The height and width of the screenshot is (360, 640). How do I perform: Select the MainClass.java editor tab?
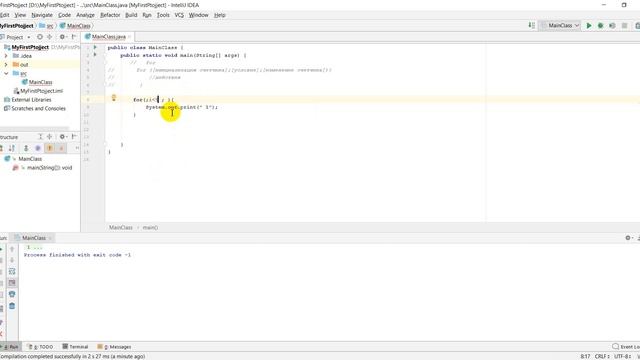click(x=109, y=37)
